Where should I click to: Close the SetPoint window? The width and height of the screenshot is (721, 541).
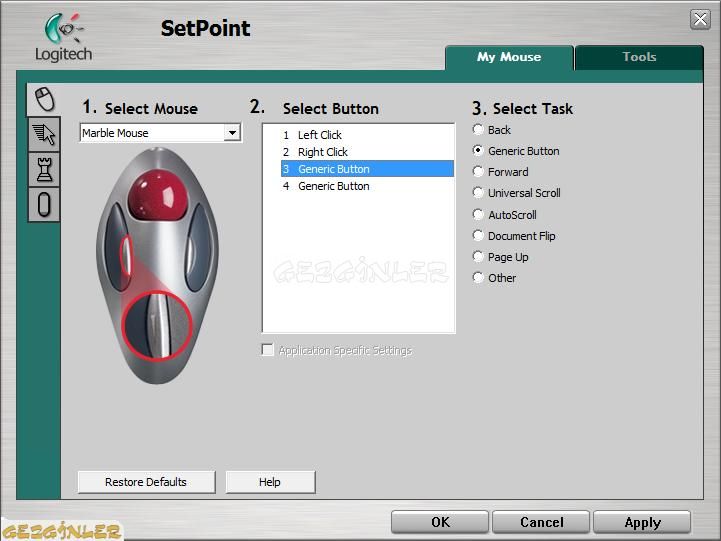click(x=700, y=19)
